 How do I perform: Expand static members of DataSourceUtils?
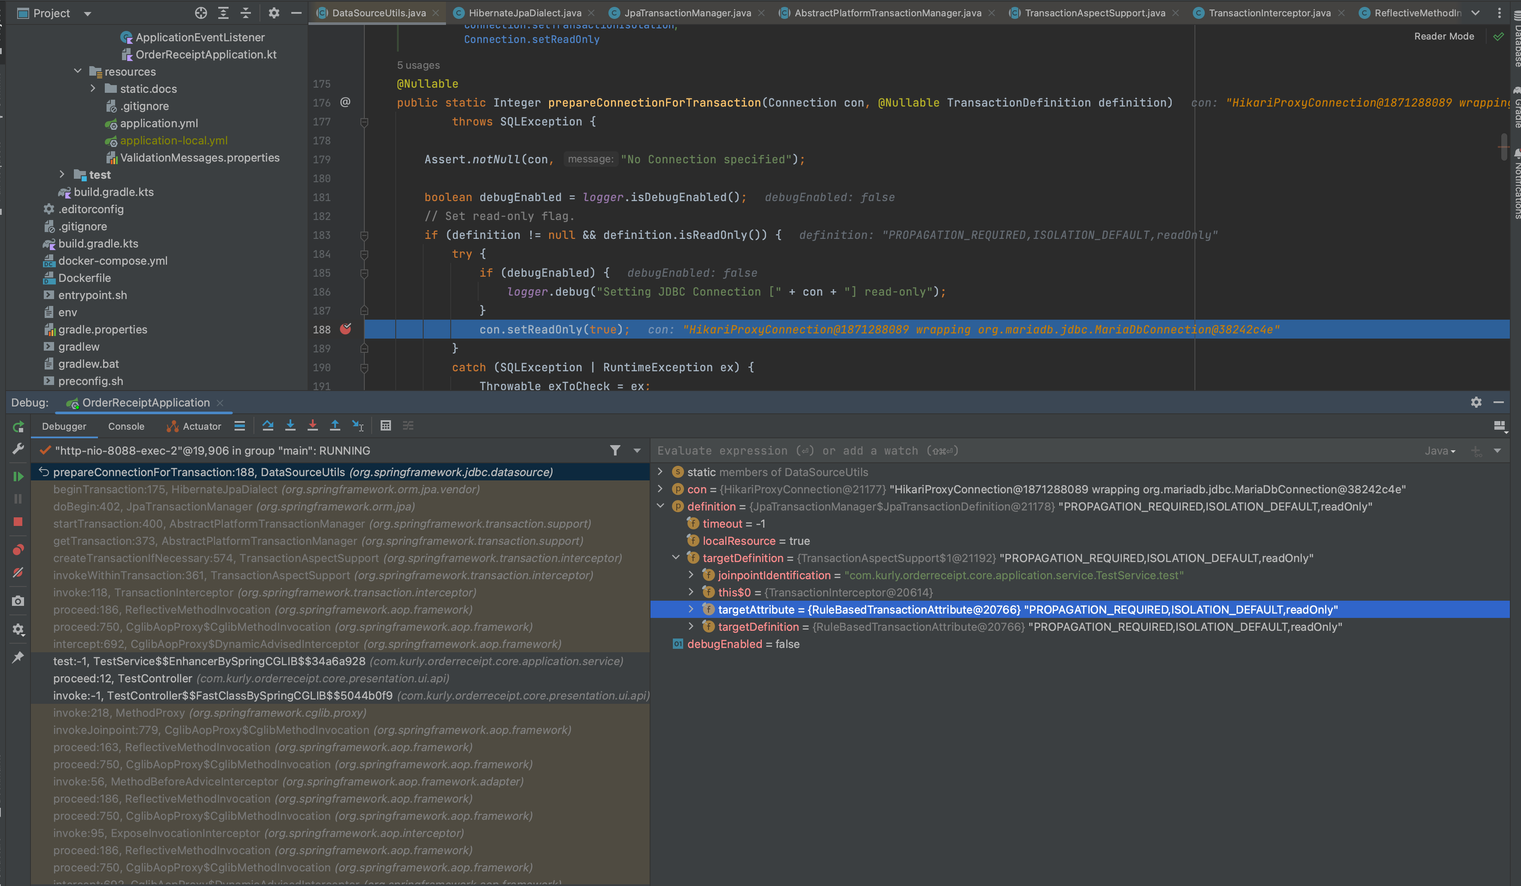click(x=660, y=472)
